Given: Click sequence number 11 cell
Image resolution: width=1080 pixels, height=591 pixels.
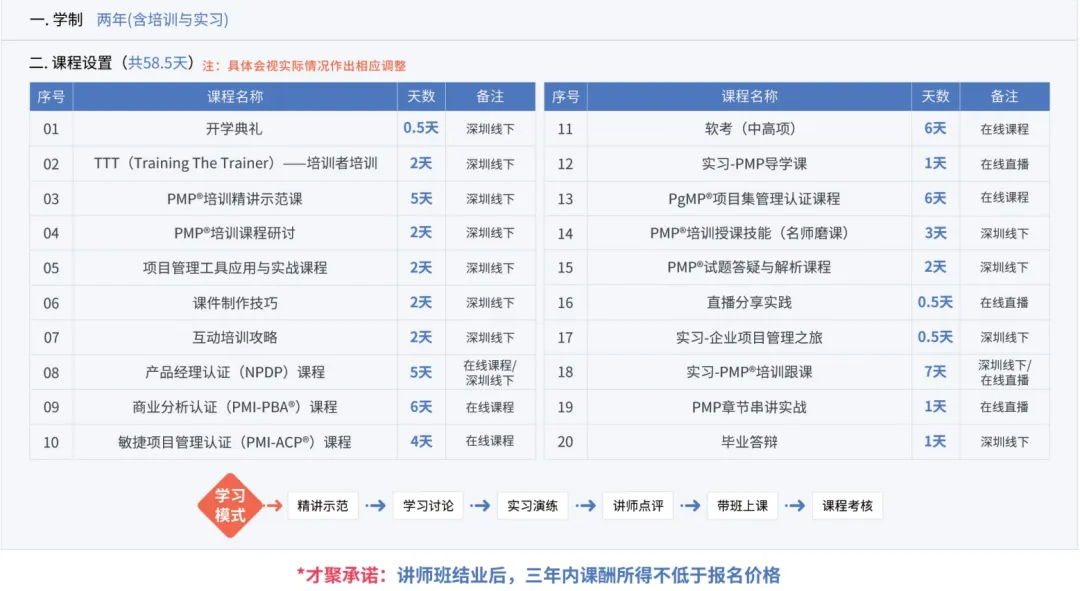Looking at the screenshot, I should pyautogui.click(x=565, y=129).
